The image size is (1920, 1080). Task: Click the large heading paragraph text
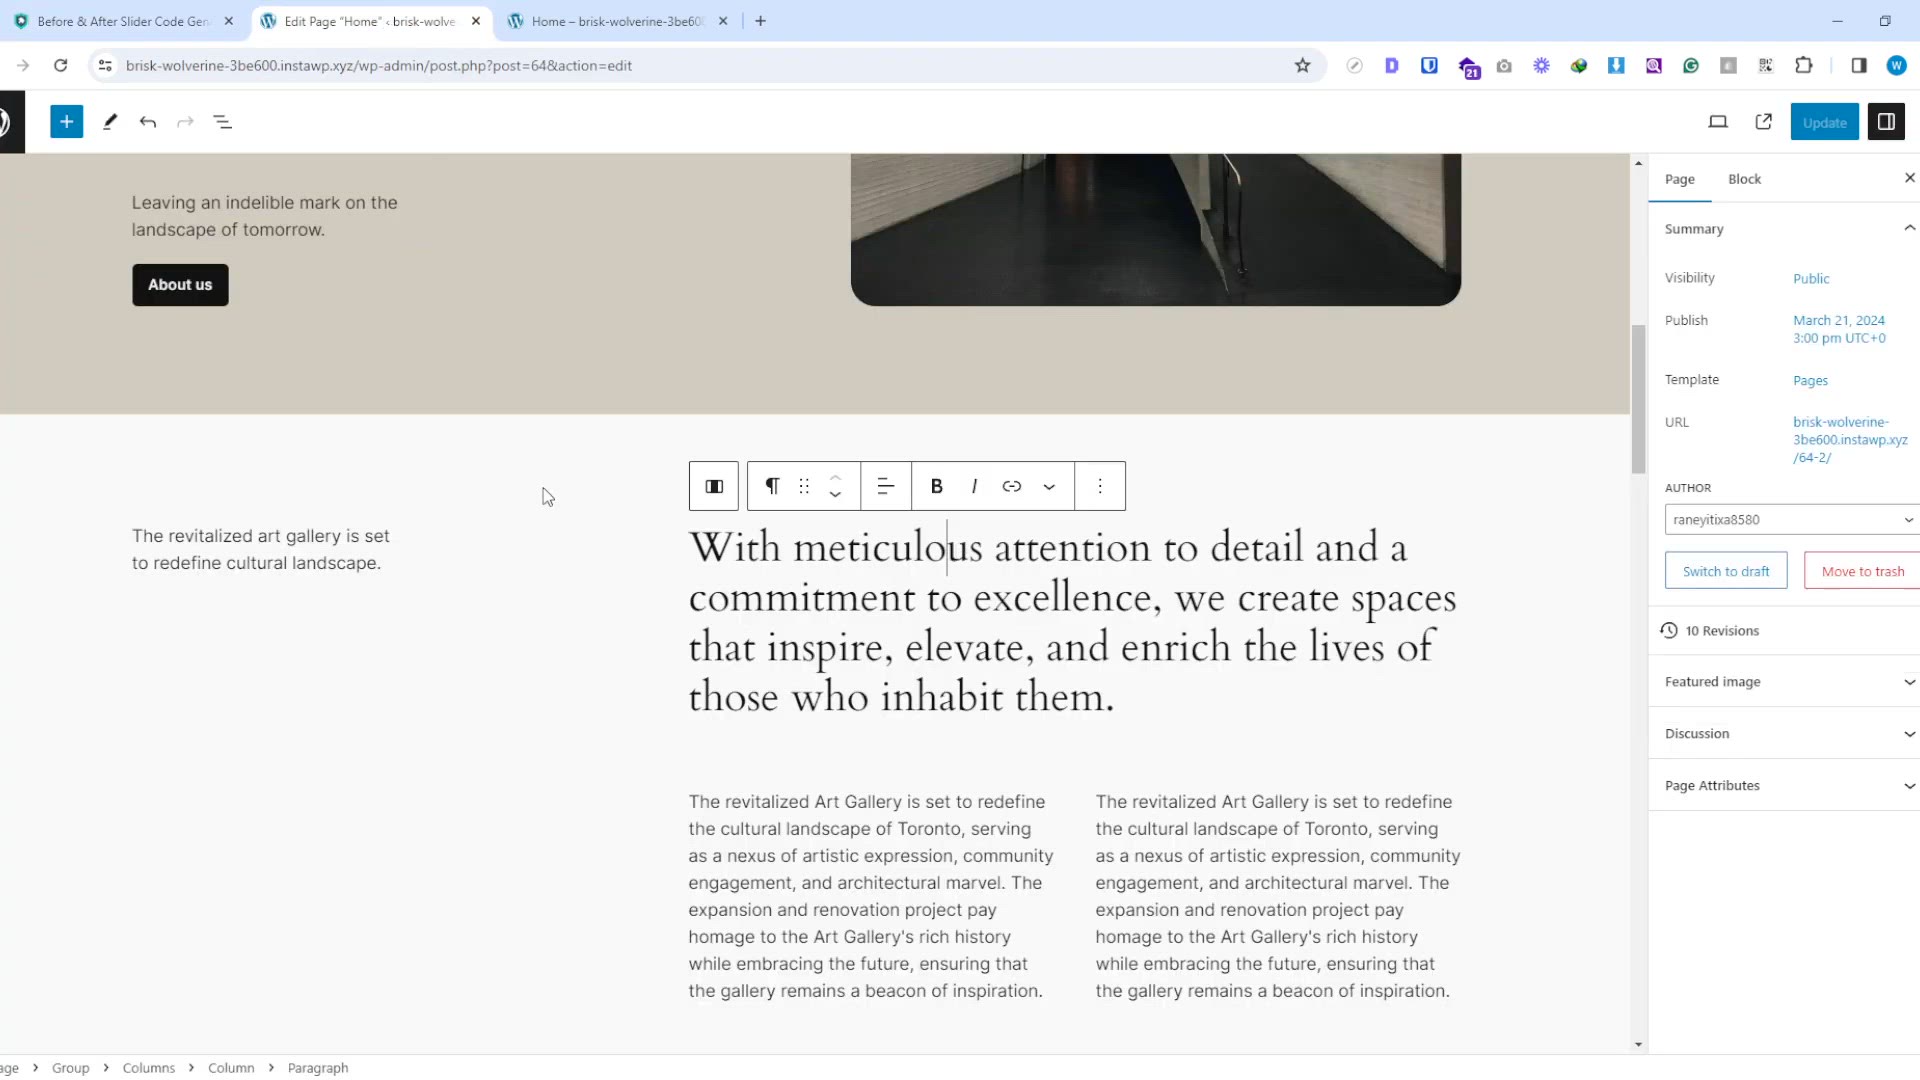[x=1072, y=622]
